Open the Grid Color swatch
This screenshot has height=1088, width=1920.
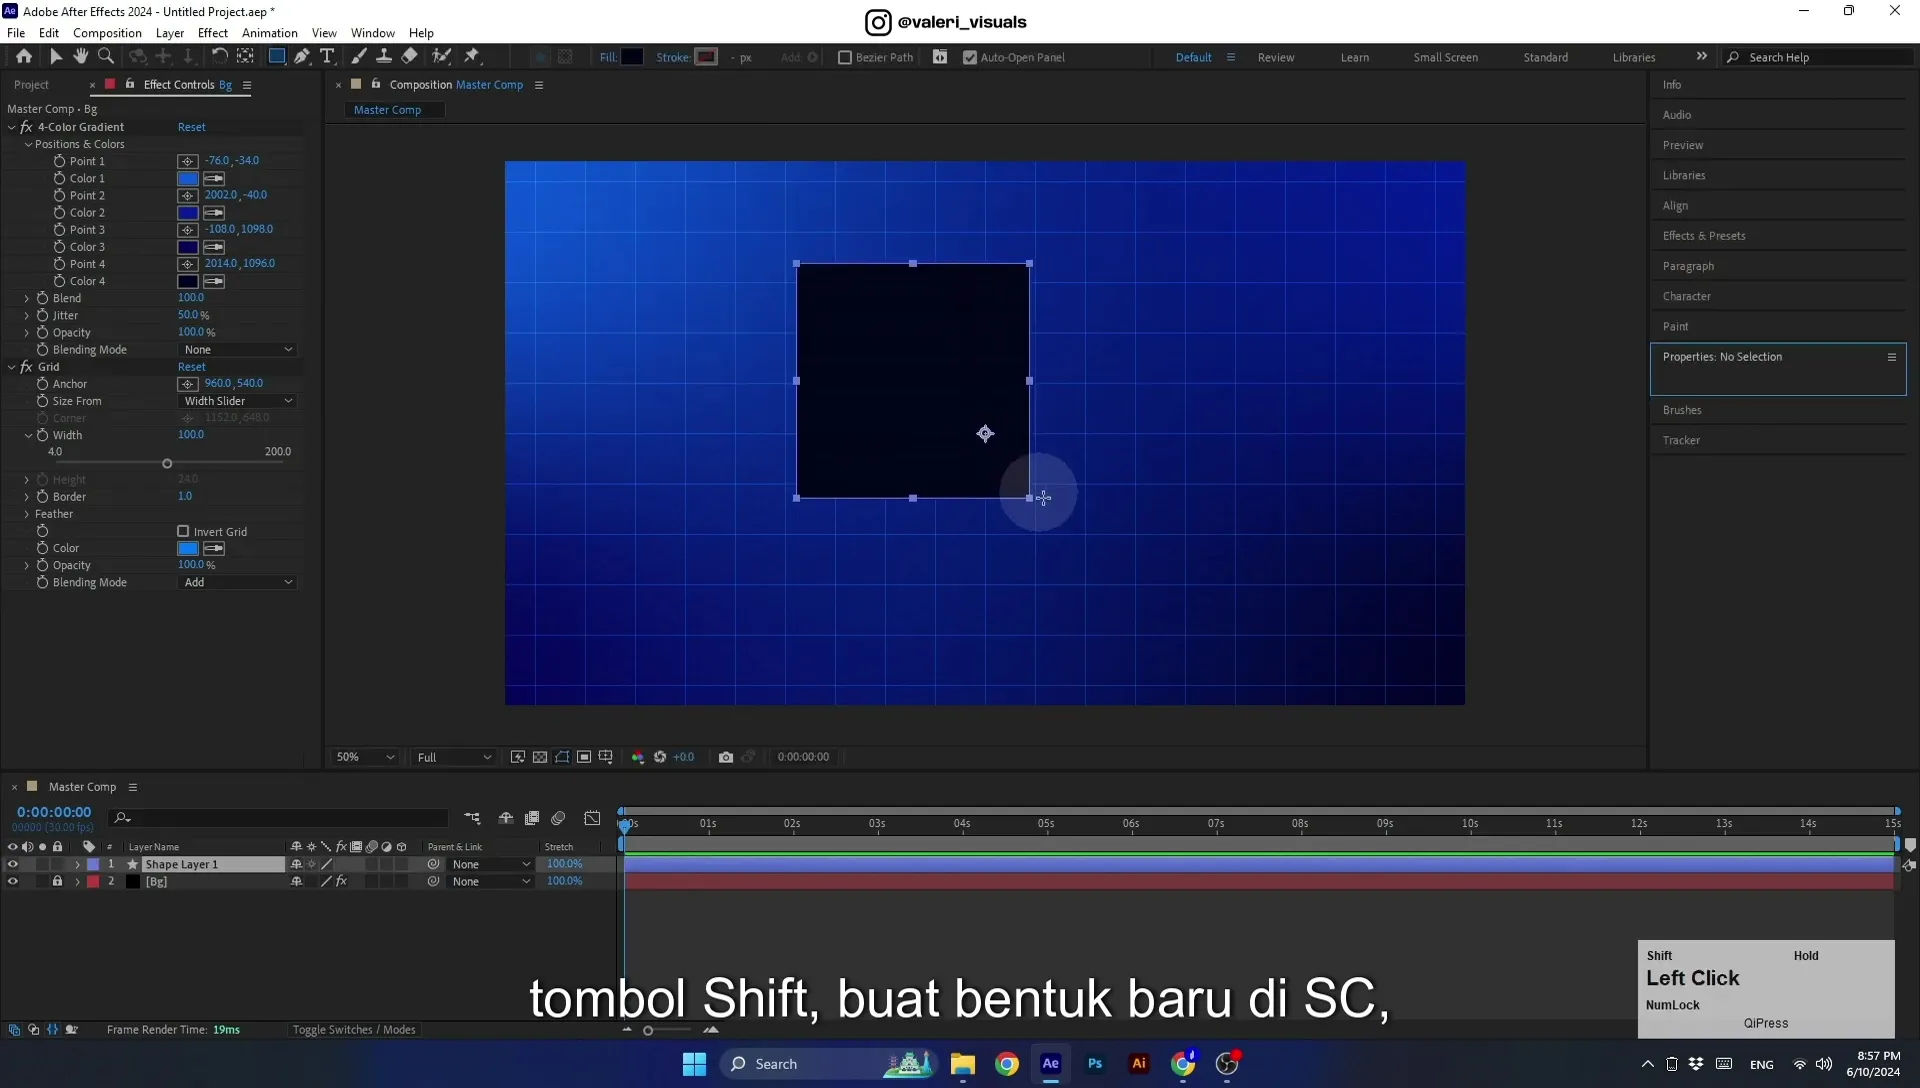pos(188,549)
